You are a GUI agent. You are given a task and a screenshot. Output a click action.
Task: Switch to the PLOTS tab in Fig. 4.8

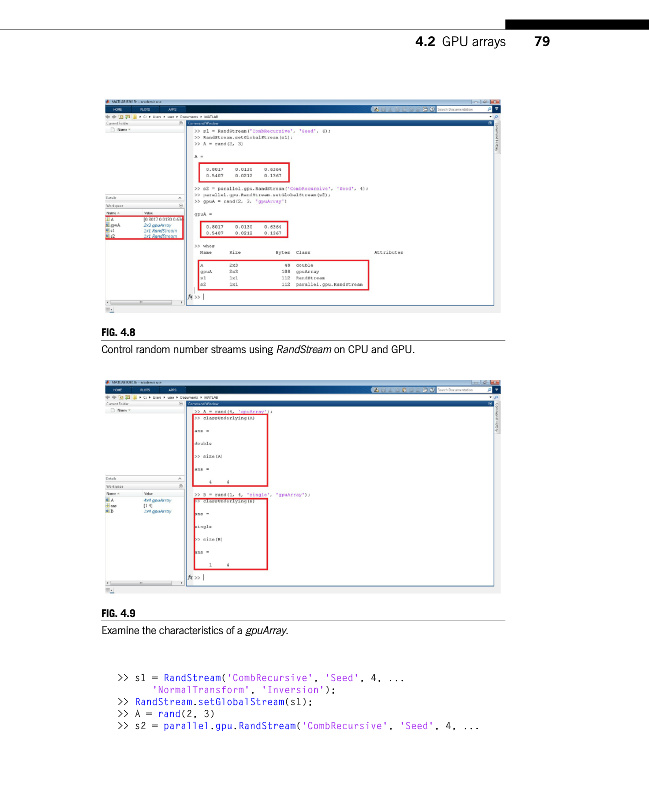(x=146, y=109)
